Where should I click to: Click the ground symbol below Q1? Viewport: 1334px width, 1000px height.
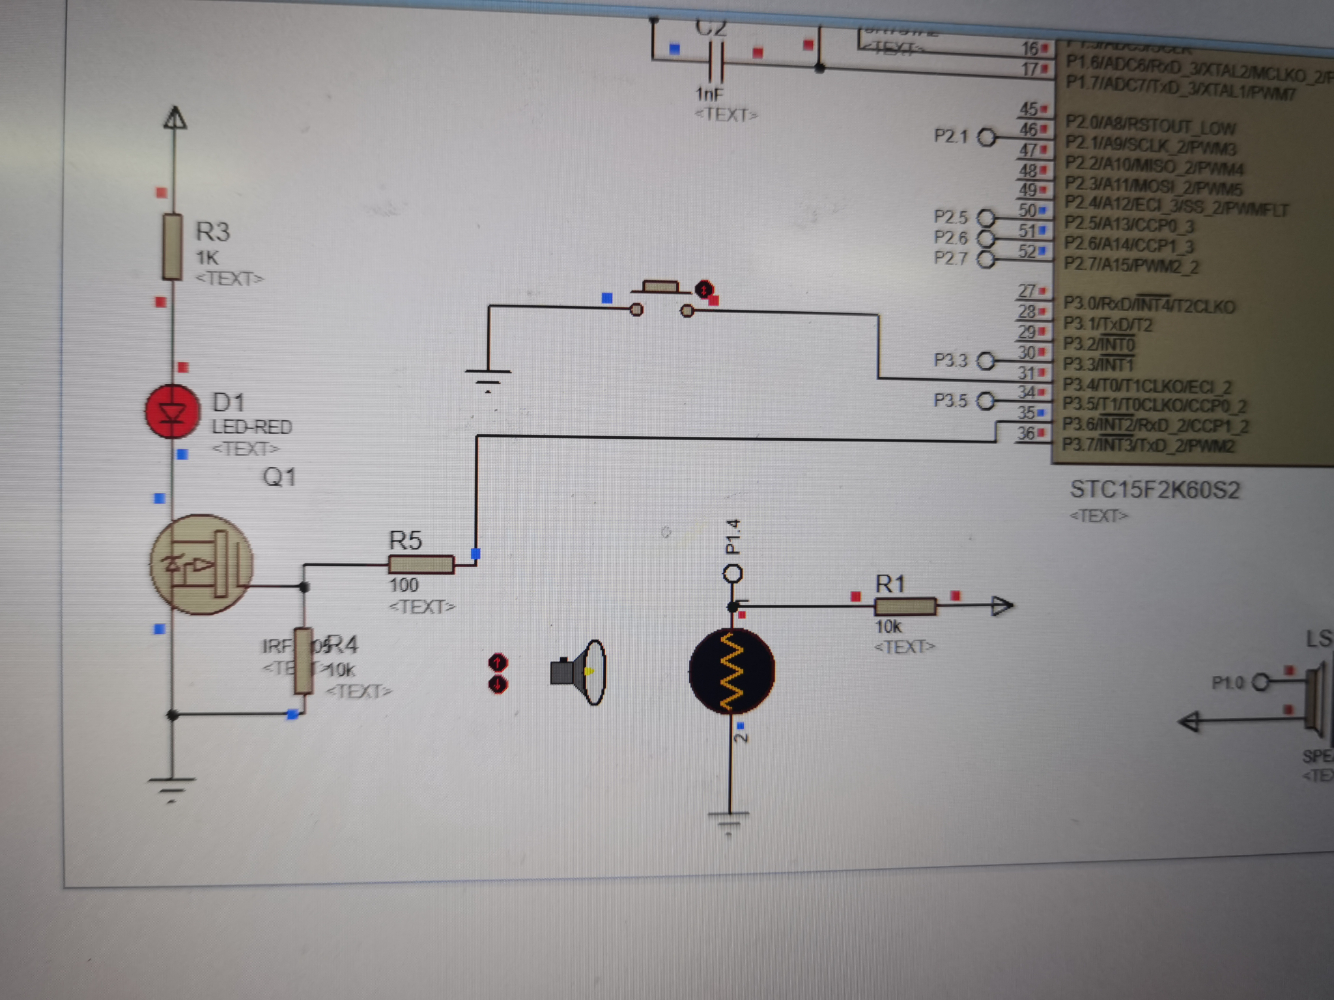point(172,790)
